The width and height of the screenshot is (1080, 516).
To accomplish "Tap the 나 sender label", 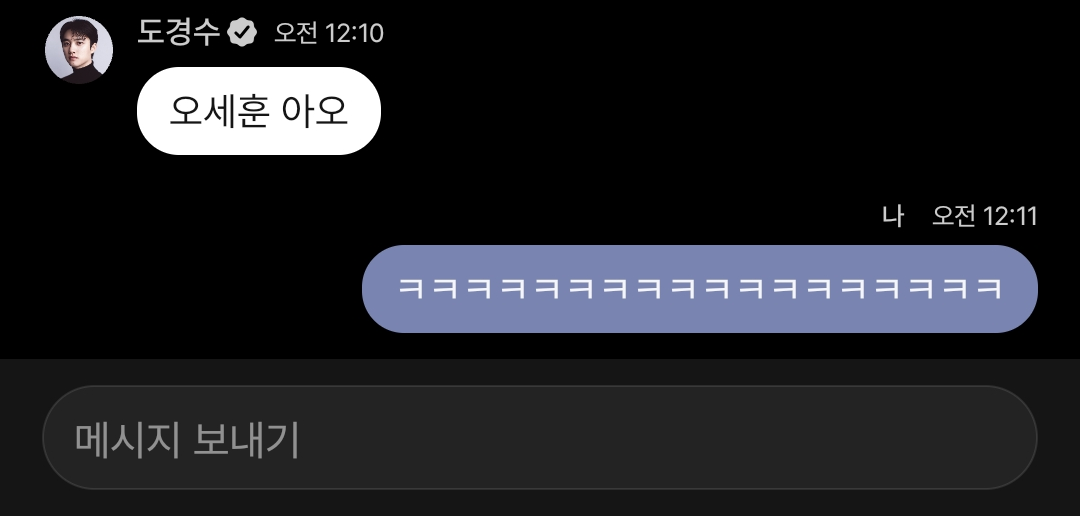I will click(x=893, y=216).
